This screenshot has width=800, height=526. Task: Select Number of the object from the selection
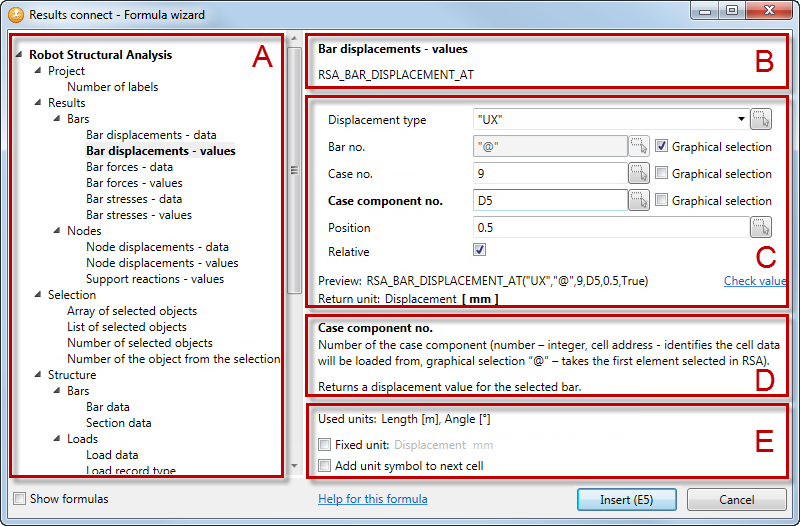(173, 359)
